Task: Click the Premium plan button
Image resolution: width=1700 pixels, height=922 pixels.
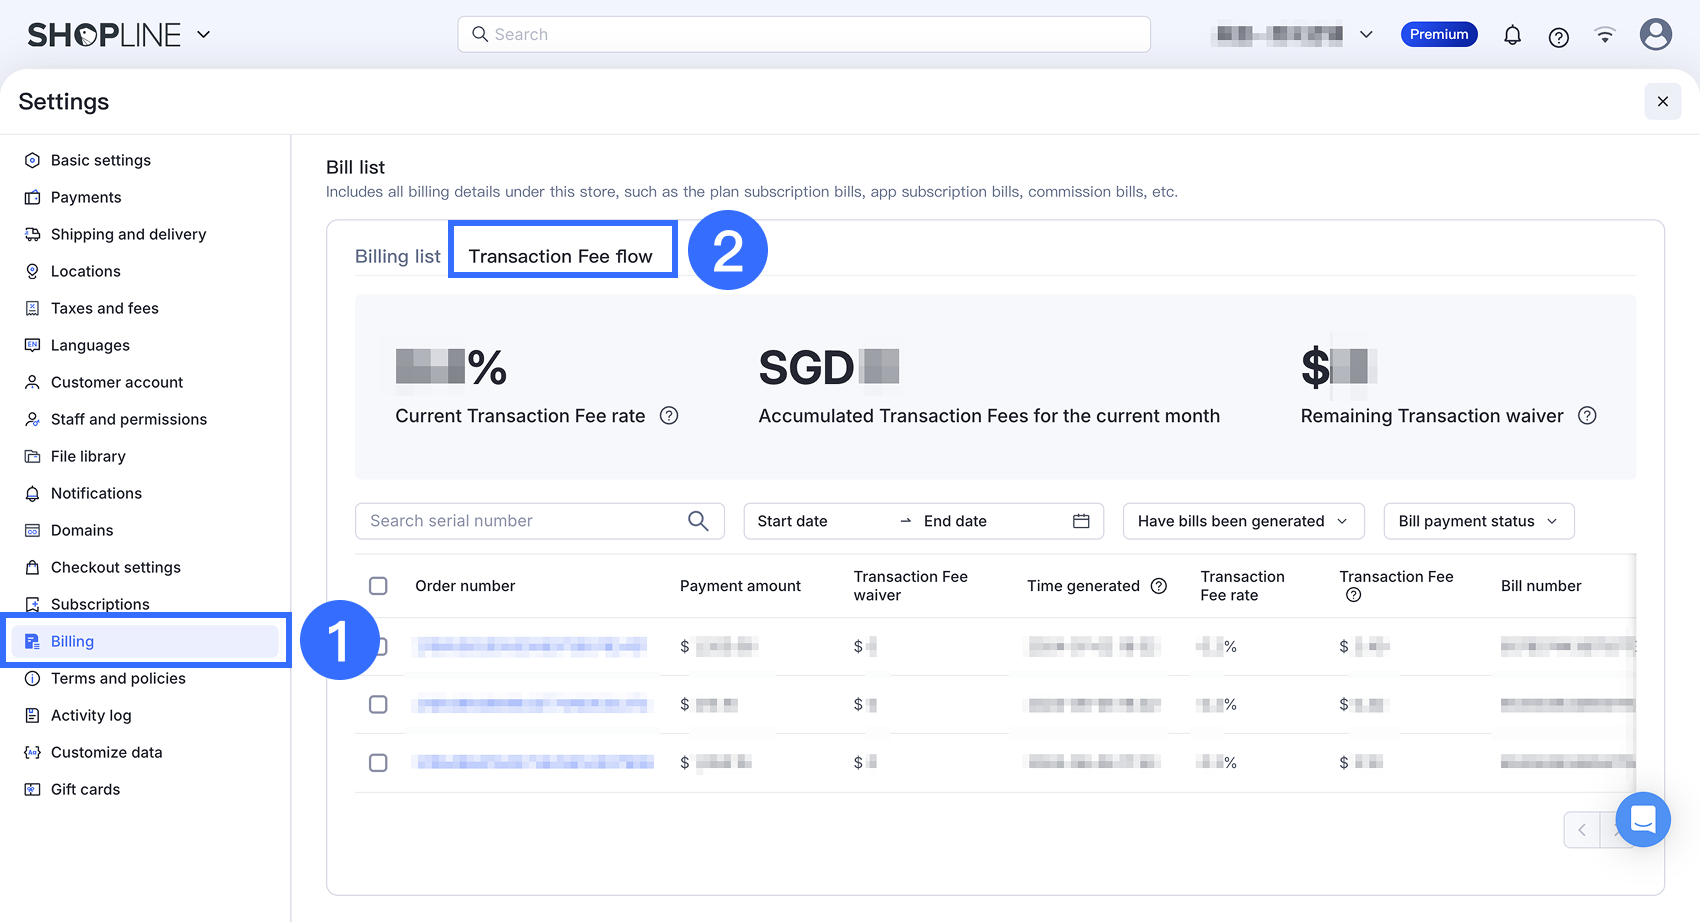Action: coord(1439,34)
